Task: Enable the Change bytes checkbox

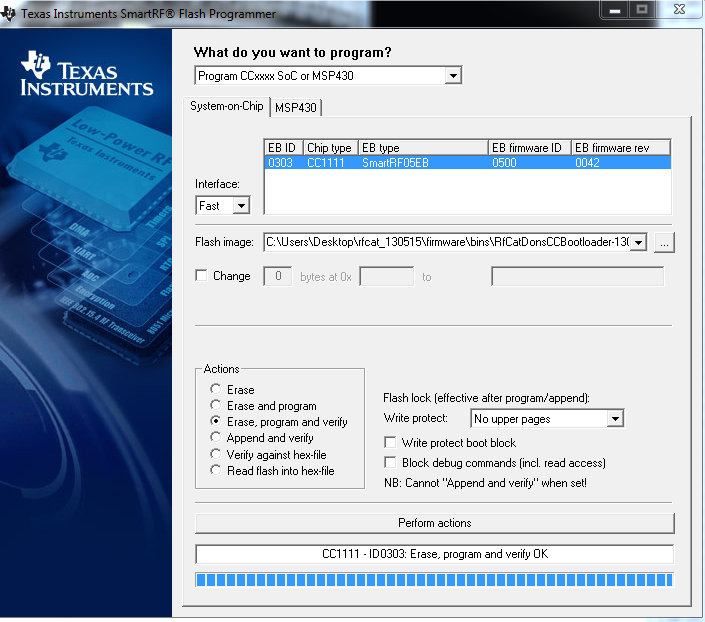Action: point(202,276)
